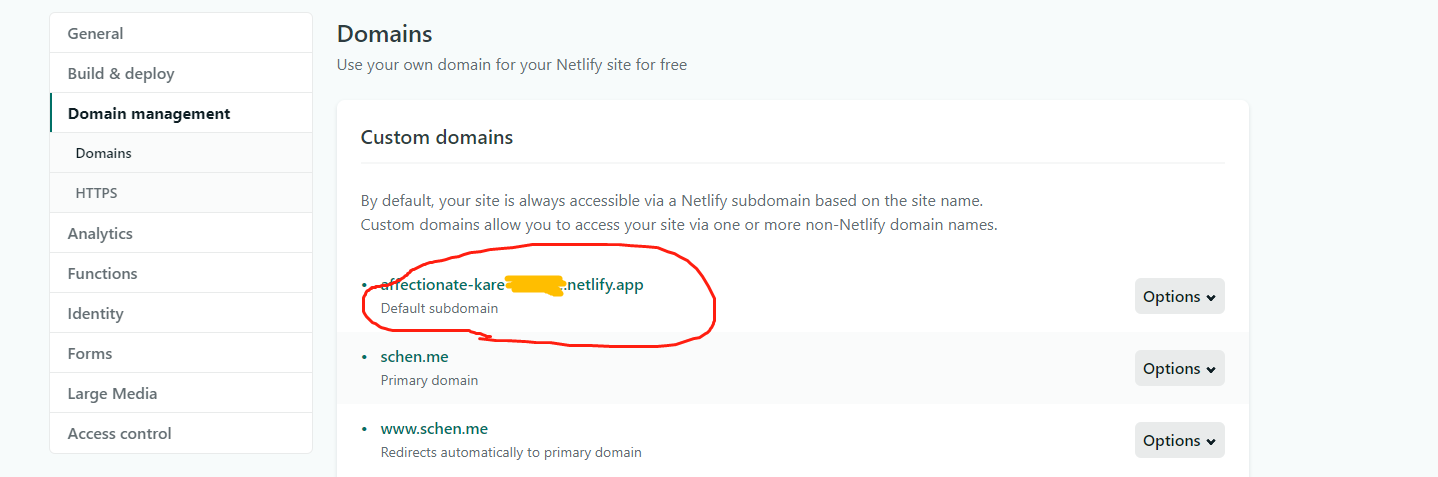Expand Options for schen.me primary domain
The image size is (1438, 477).
[x=1179, y=369]
